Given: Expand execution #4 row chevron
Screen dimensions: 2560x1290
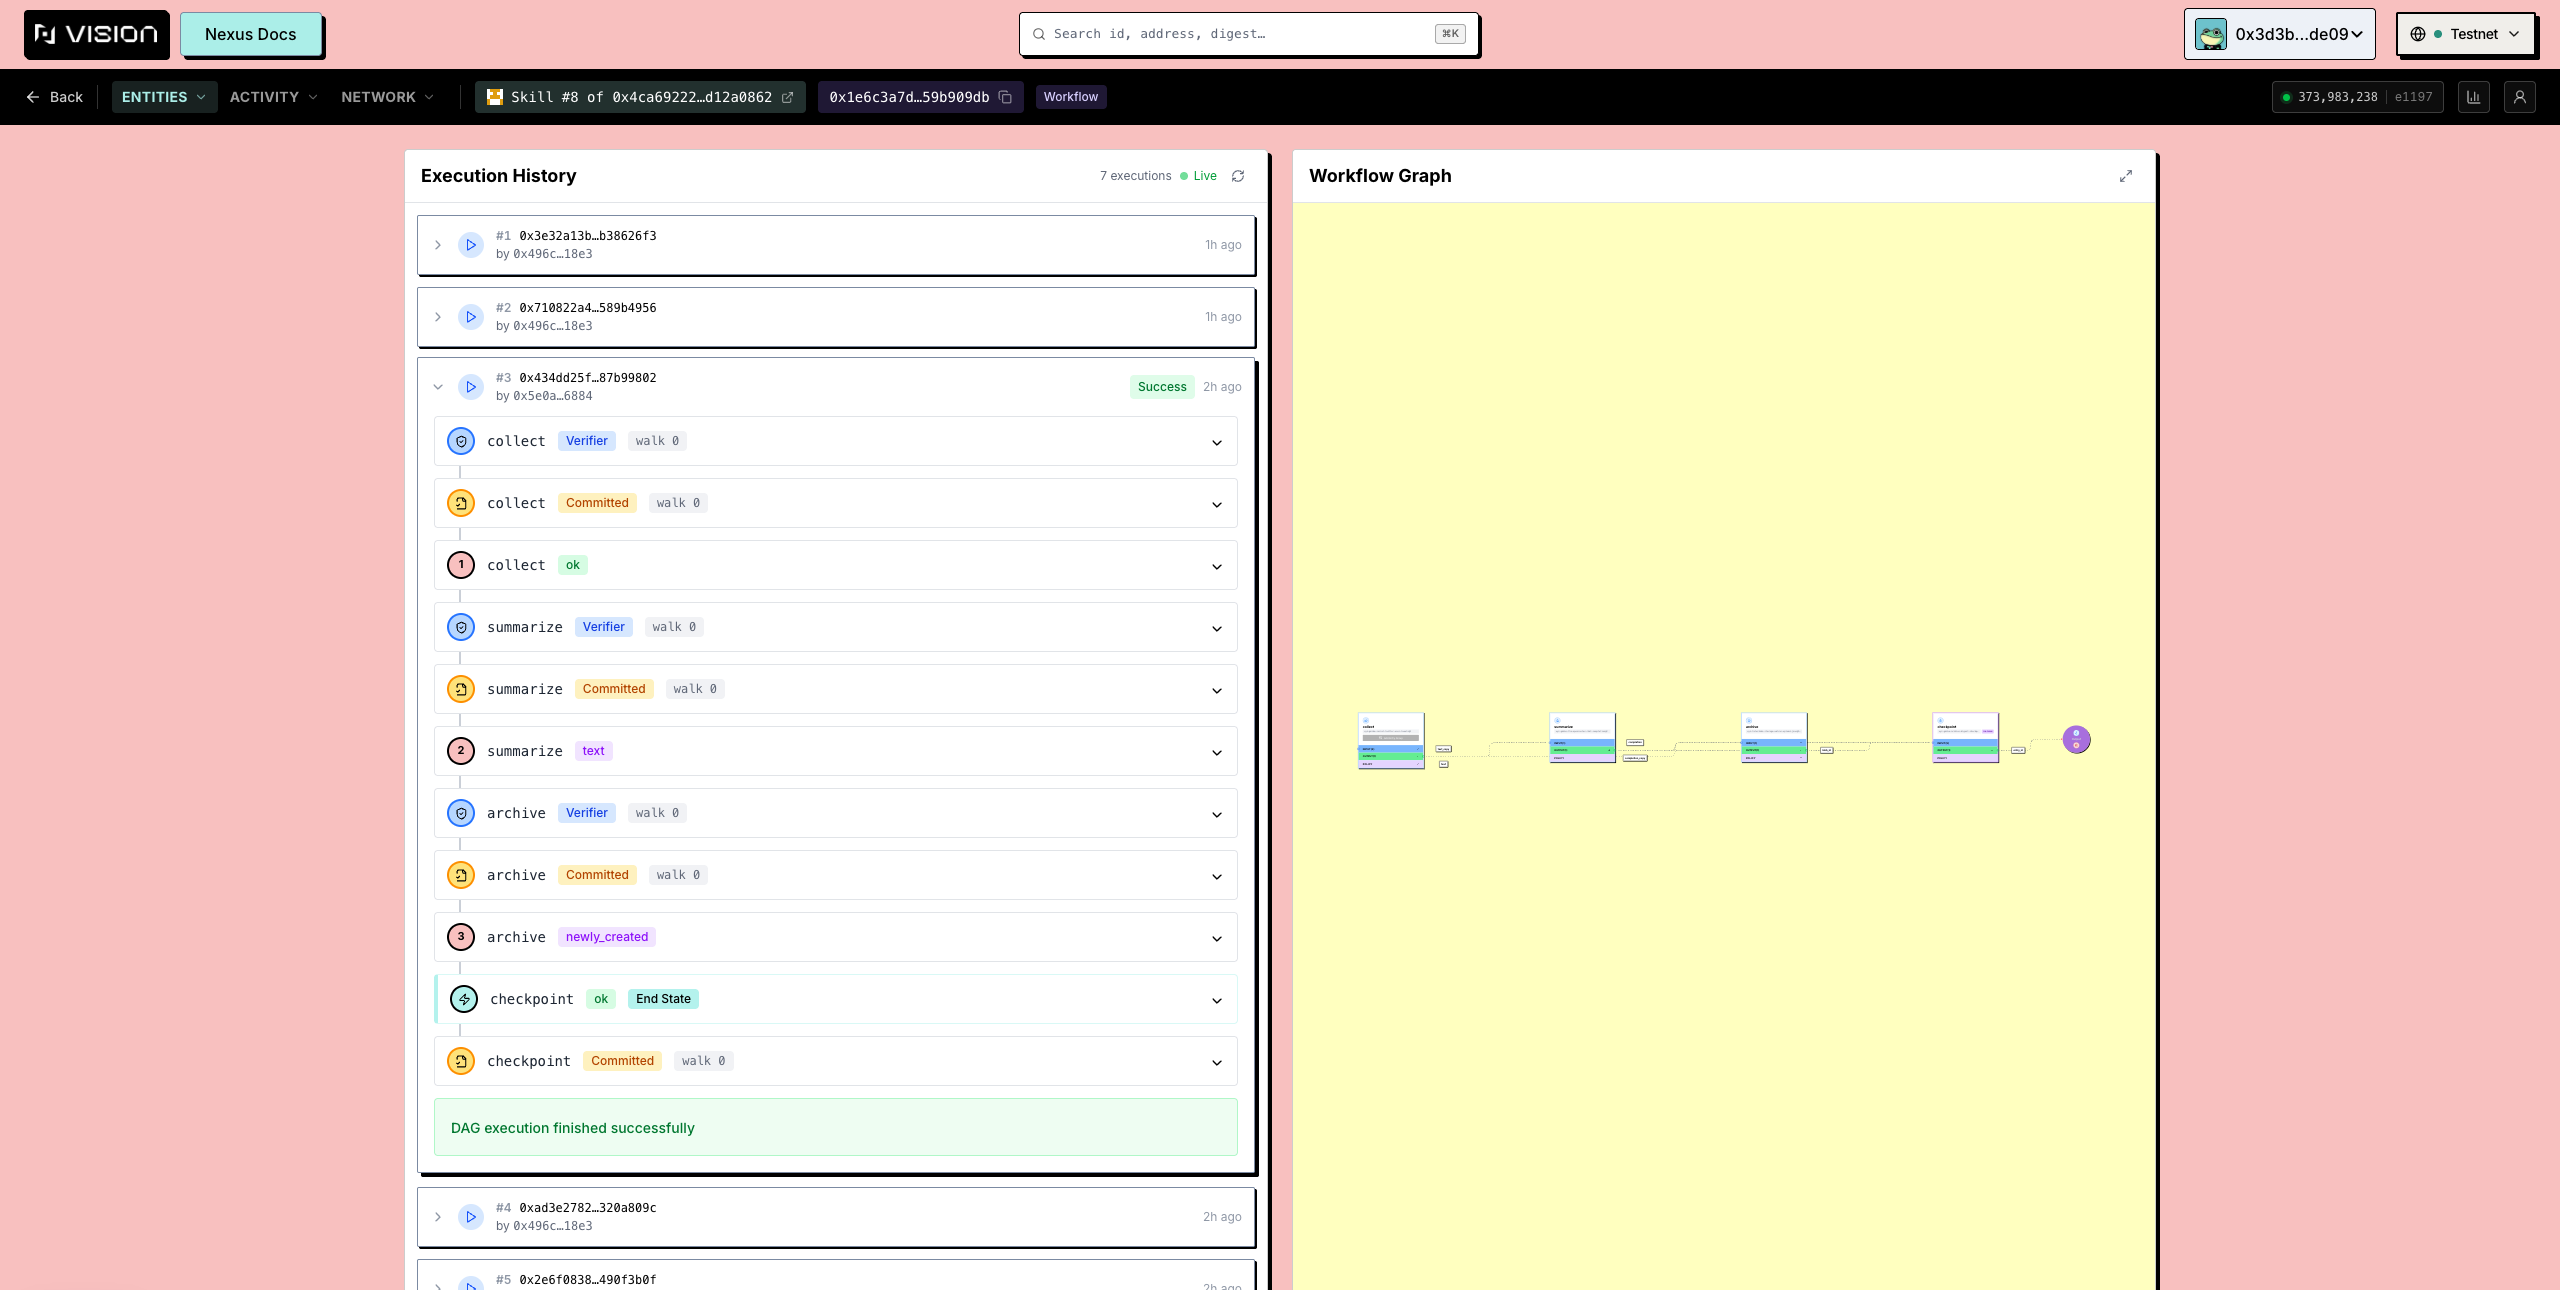Looking at the screenshot, I should 438,1217.
